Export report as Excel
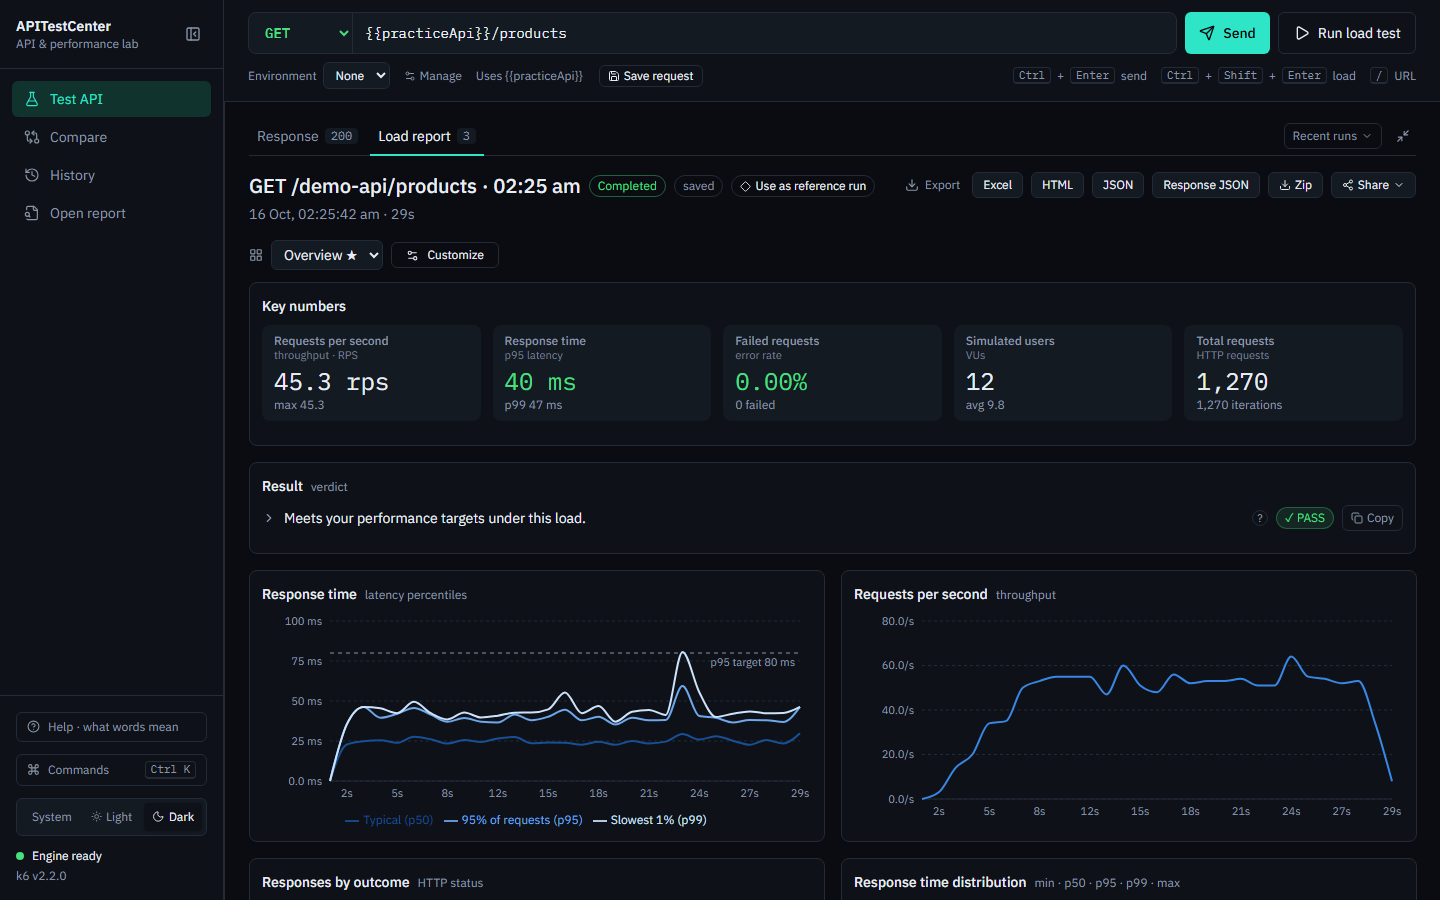Image resolution: width=1440 pixels, height=900 pixels. click(997, 185)
